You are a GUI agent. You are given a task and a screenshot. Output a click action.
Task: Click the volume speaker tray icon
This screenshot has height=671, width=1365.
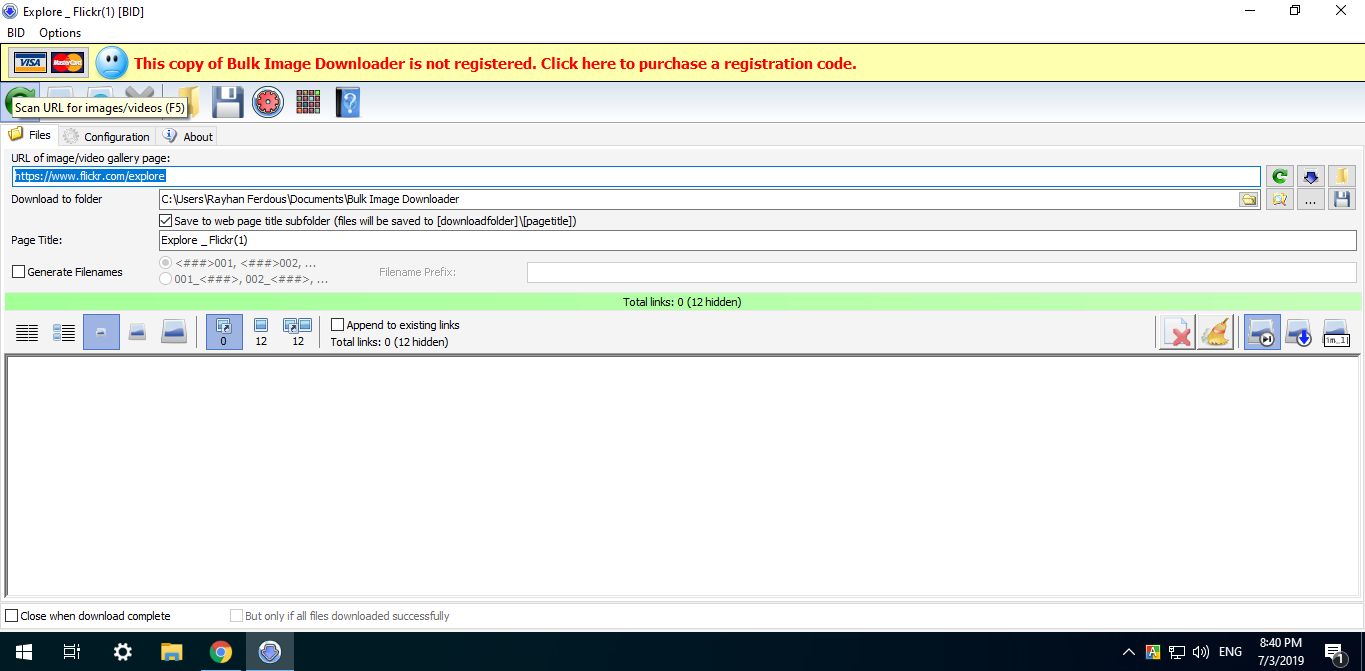[x=1201, y=652]
